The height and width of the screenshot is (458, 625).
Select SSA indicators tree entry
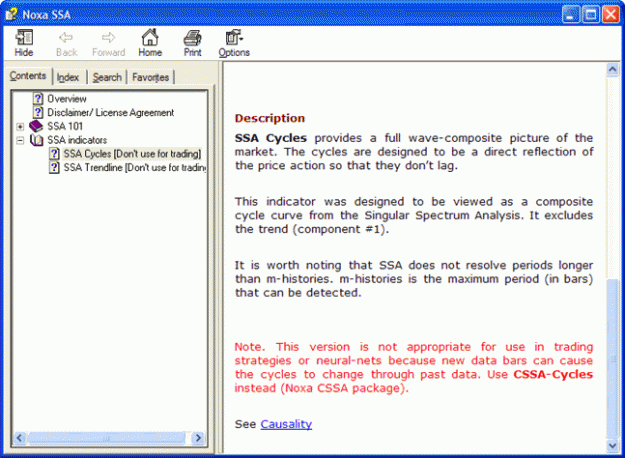tap(77, 140)
